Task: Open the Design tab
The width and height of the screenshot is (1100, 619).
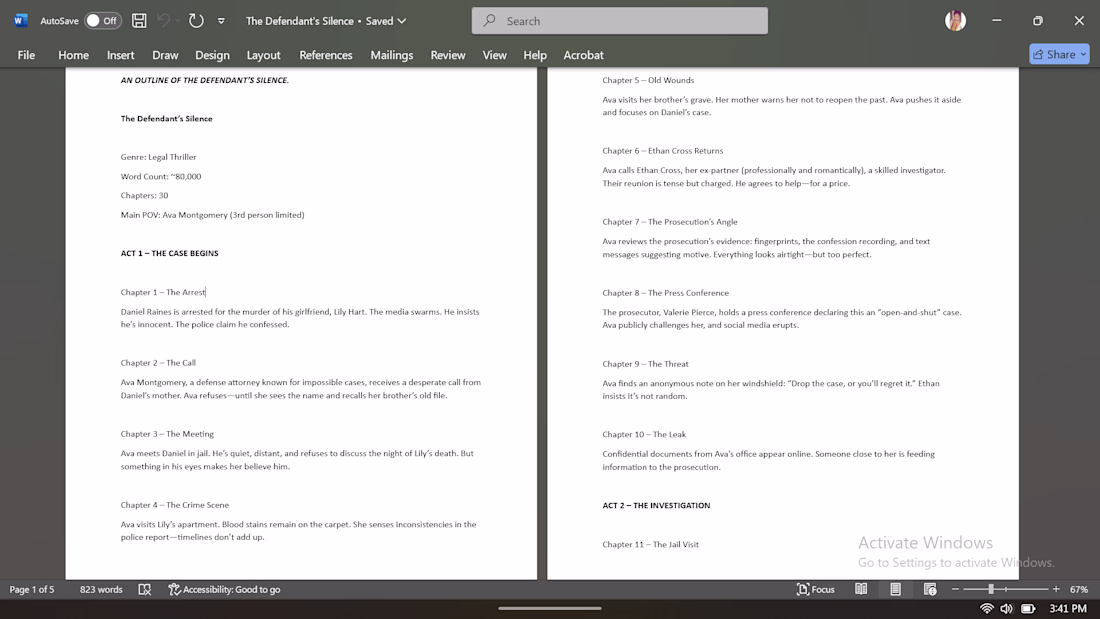Action: (x=212, y=55)
